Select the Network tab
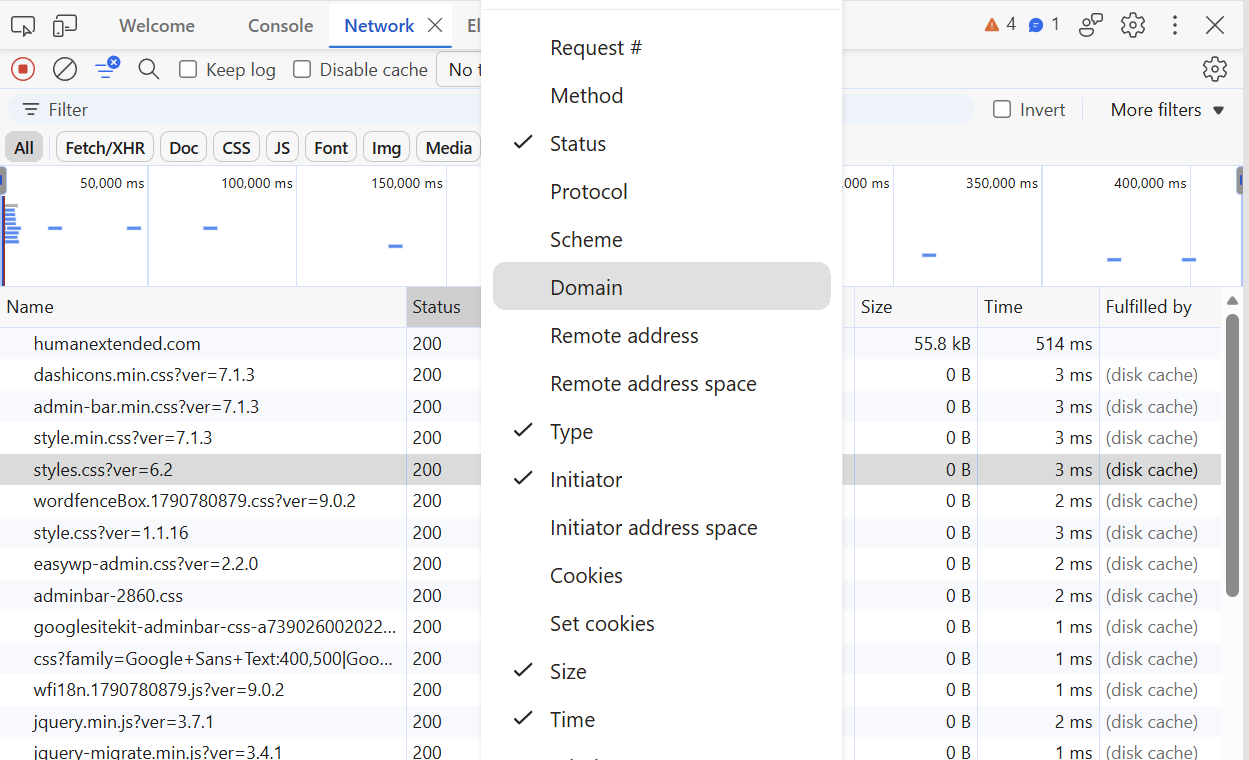 coord(379,25)
